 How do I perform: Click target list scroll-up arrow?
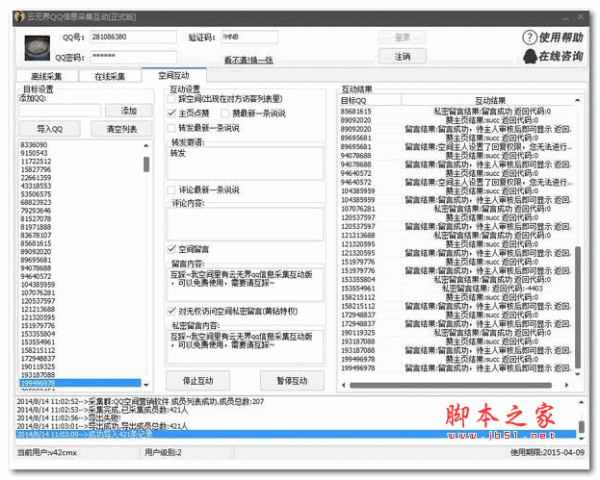146,145
